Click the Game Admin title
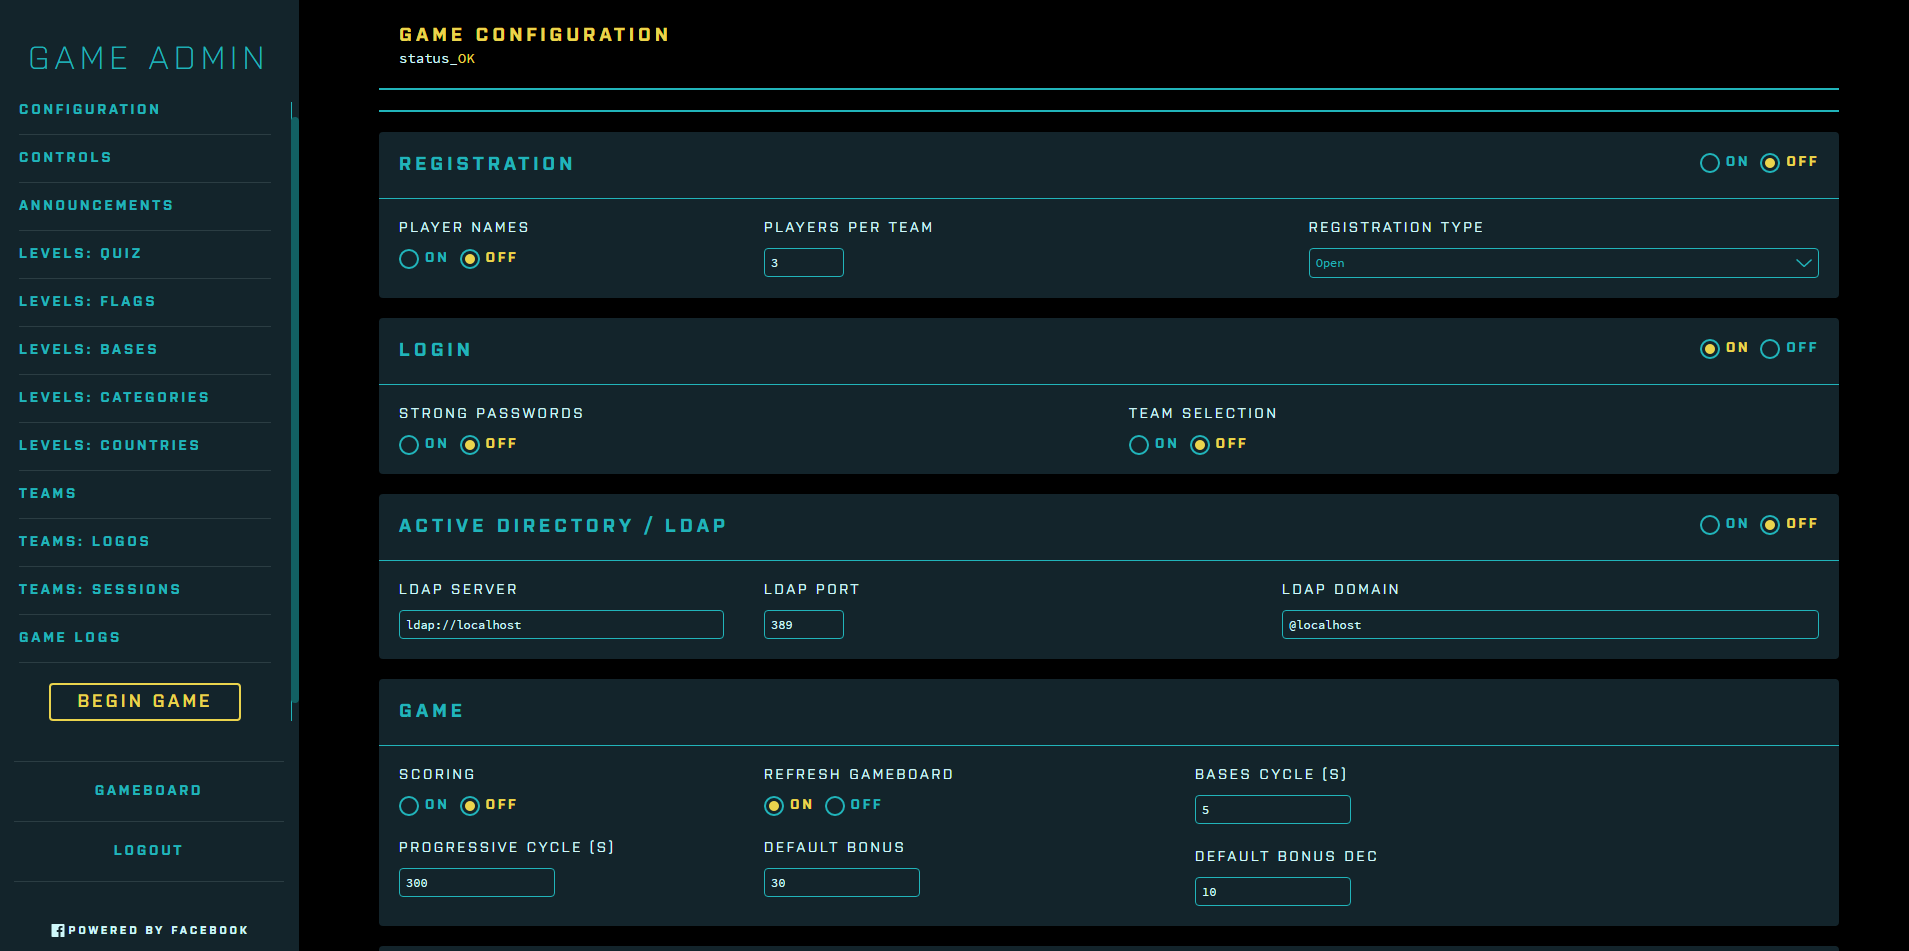This screenshot has height=951, width=1909. pos(147,58)
